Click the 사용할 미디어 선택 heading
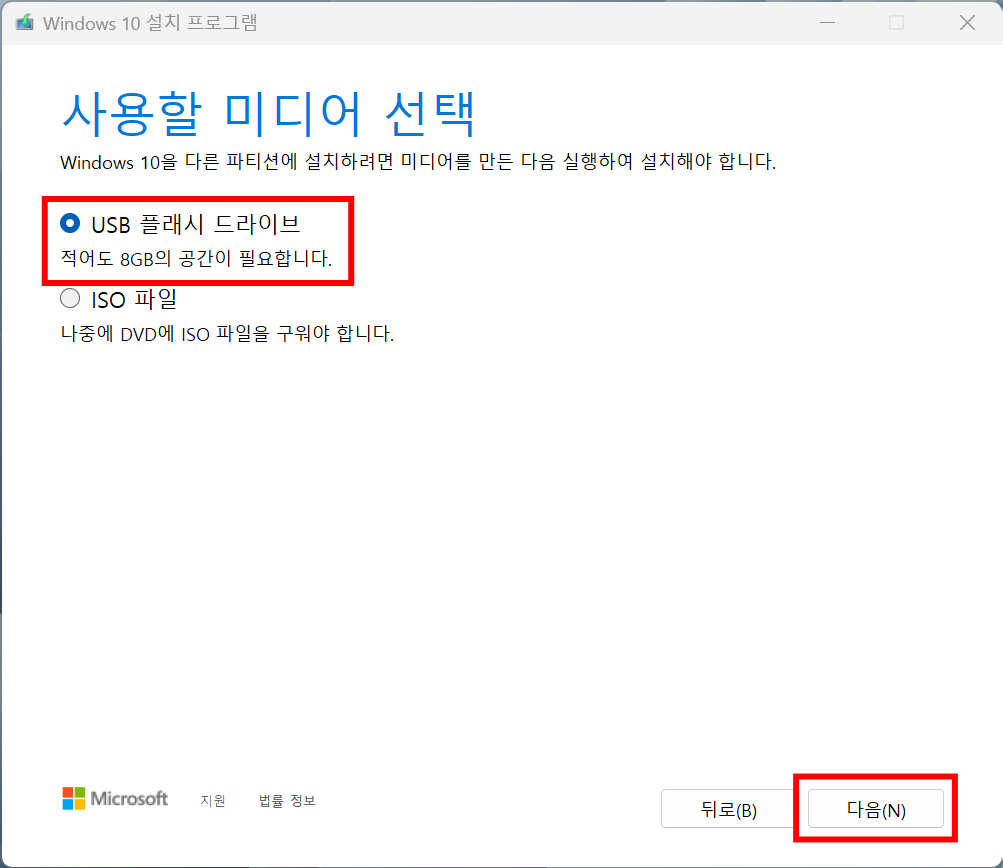The image size is (1003, 868). pos(269,113)
